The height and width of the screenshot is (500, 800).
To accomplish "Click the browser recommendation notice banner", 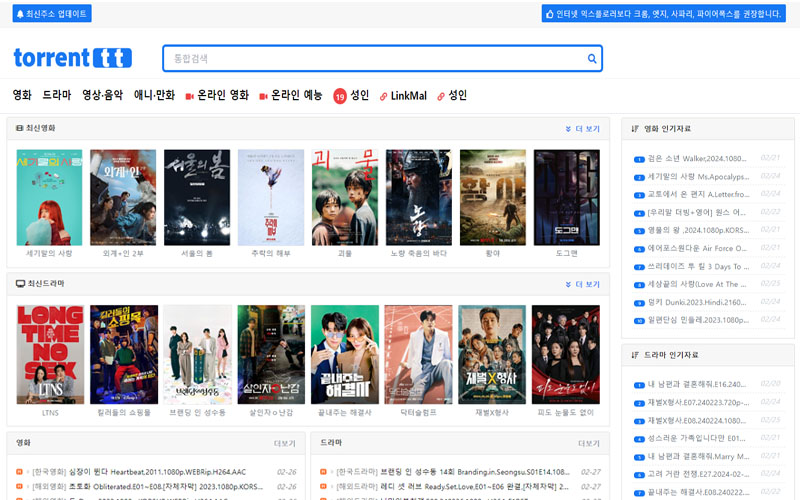I will [663, 14].
